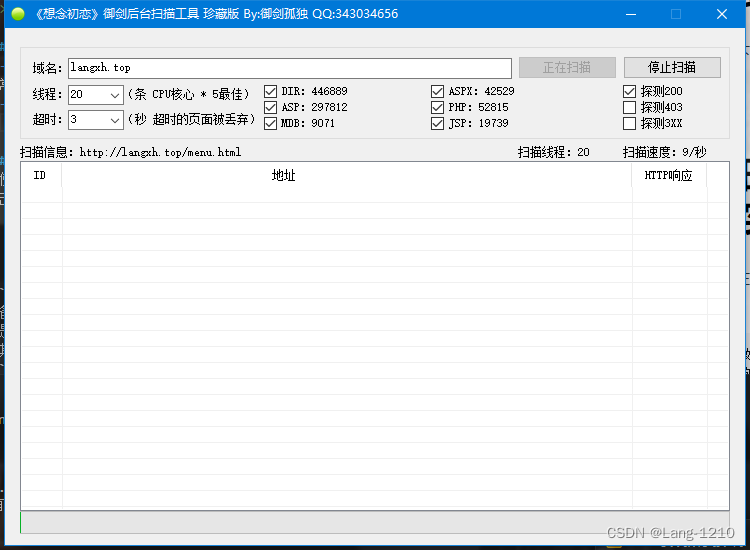Minimize the scanner window
This screenshot has width=750, height=550.
(631, 14)
